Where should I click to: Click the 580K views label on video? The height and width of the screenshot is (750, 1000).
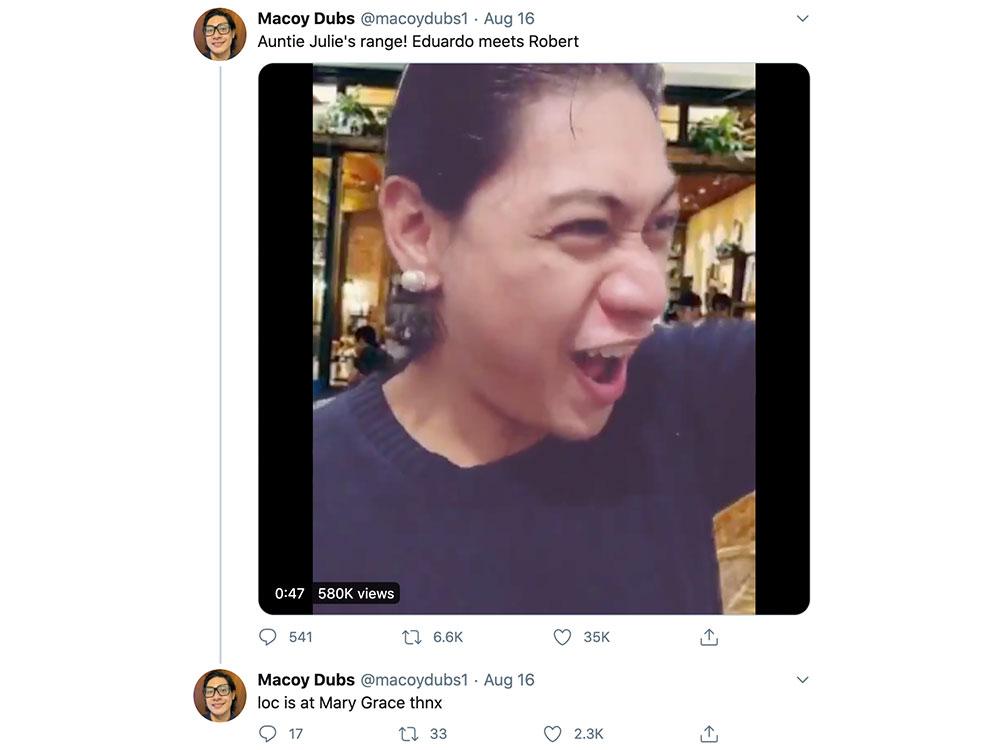tap(356, 593)
